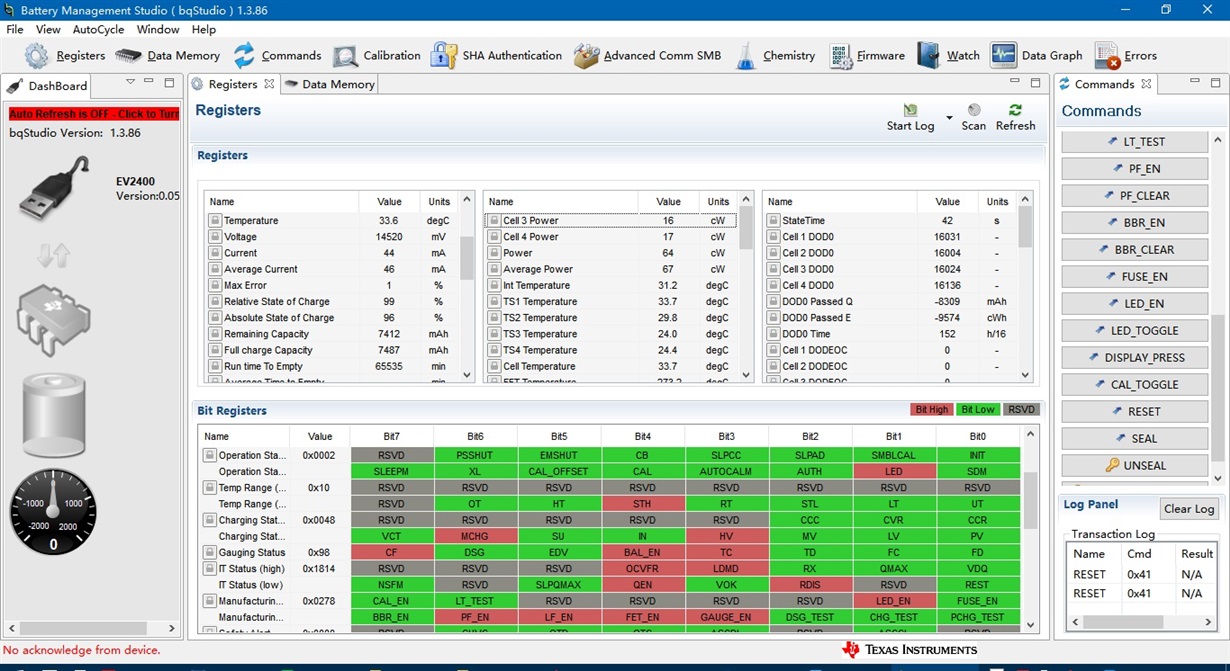The image size is (1230, 671).
Task: Toggle the Current register log icon
Action: (x=214, y=253)
